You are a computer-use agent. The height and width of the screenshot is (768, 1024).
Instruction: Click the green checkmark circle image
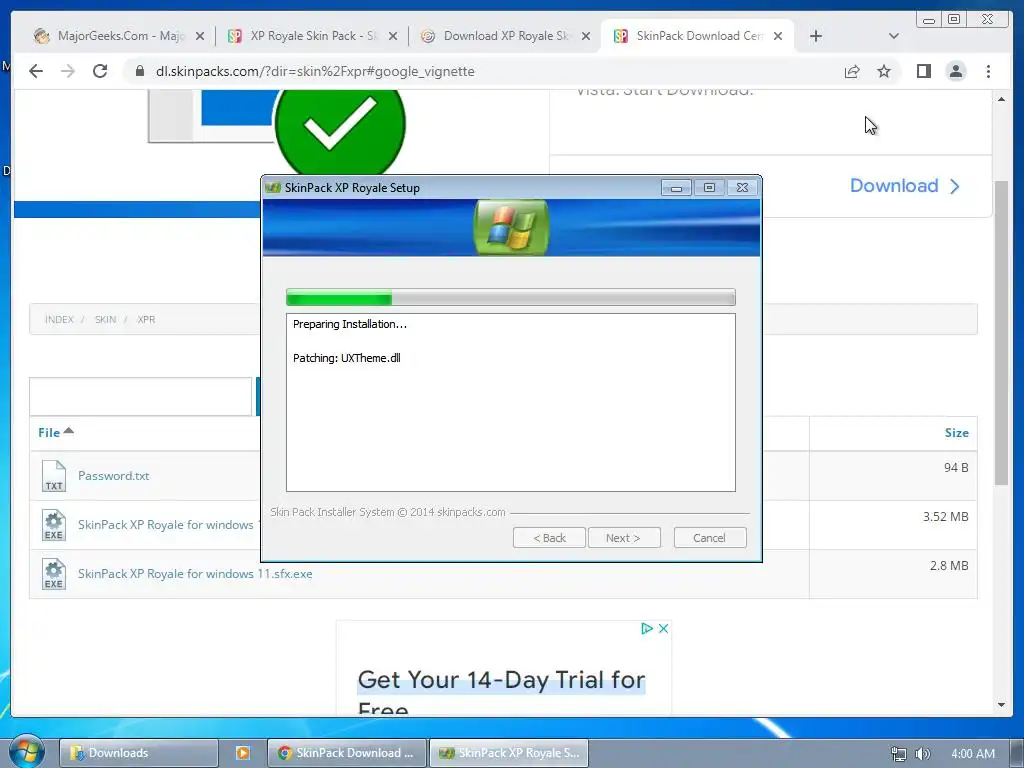[340, 131]
